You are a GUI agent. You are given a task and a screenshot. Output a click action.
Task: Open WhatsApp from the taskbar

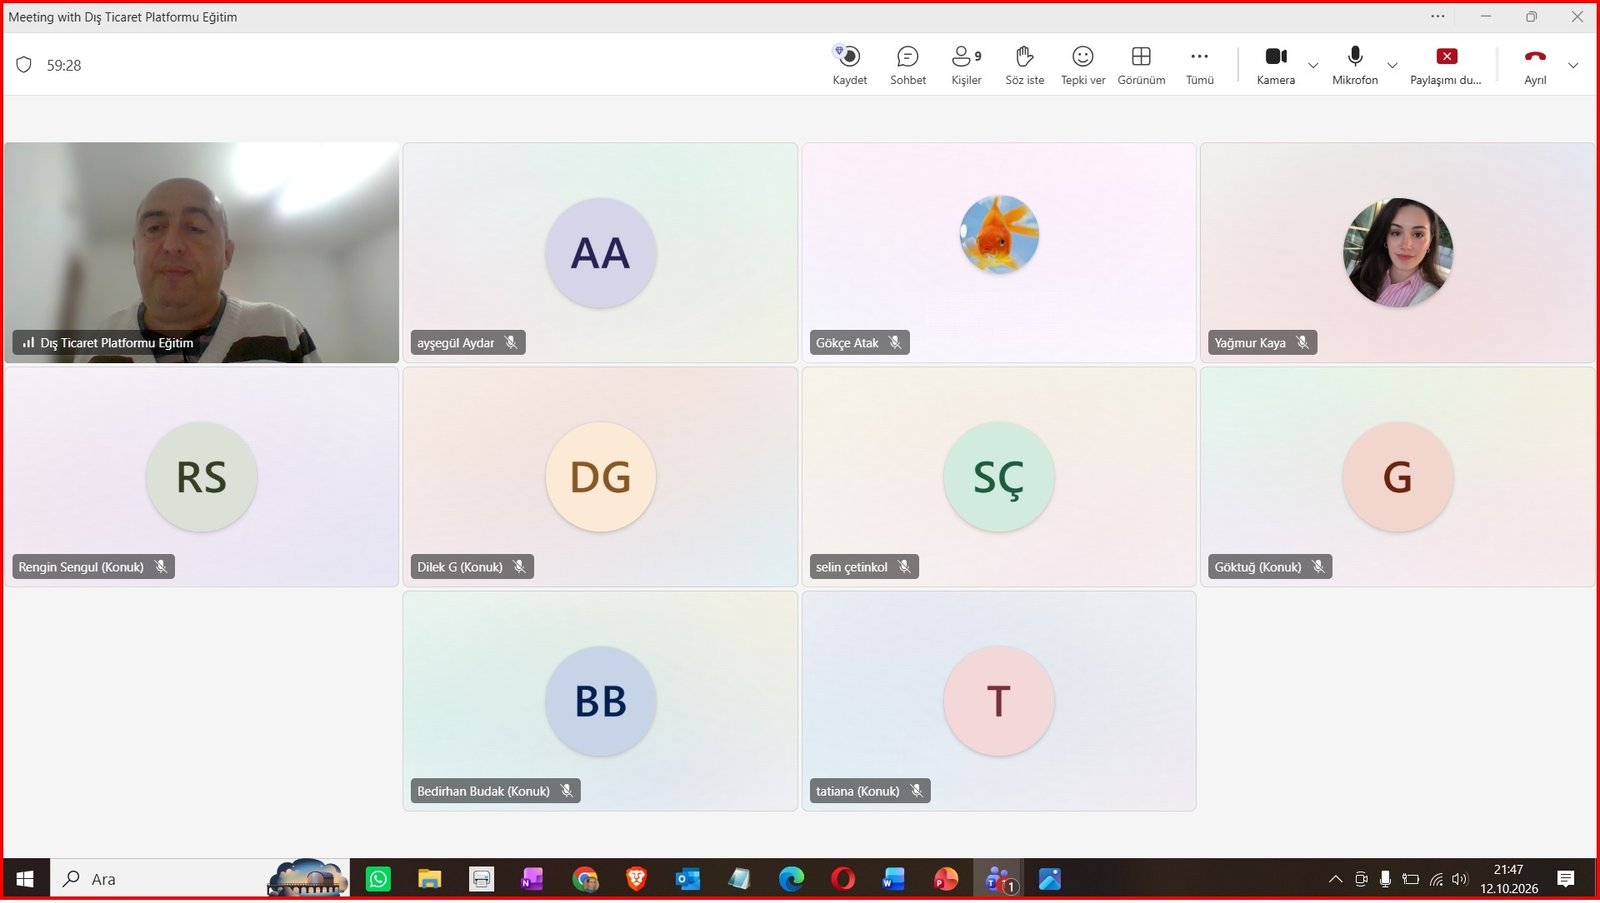[x=378, y=879]
